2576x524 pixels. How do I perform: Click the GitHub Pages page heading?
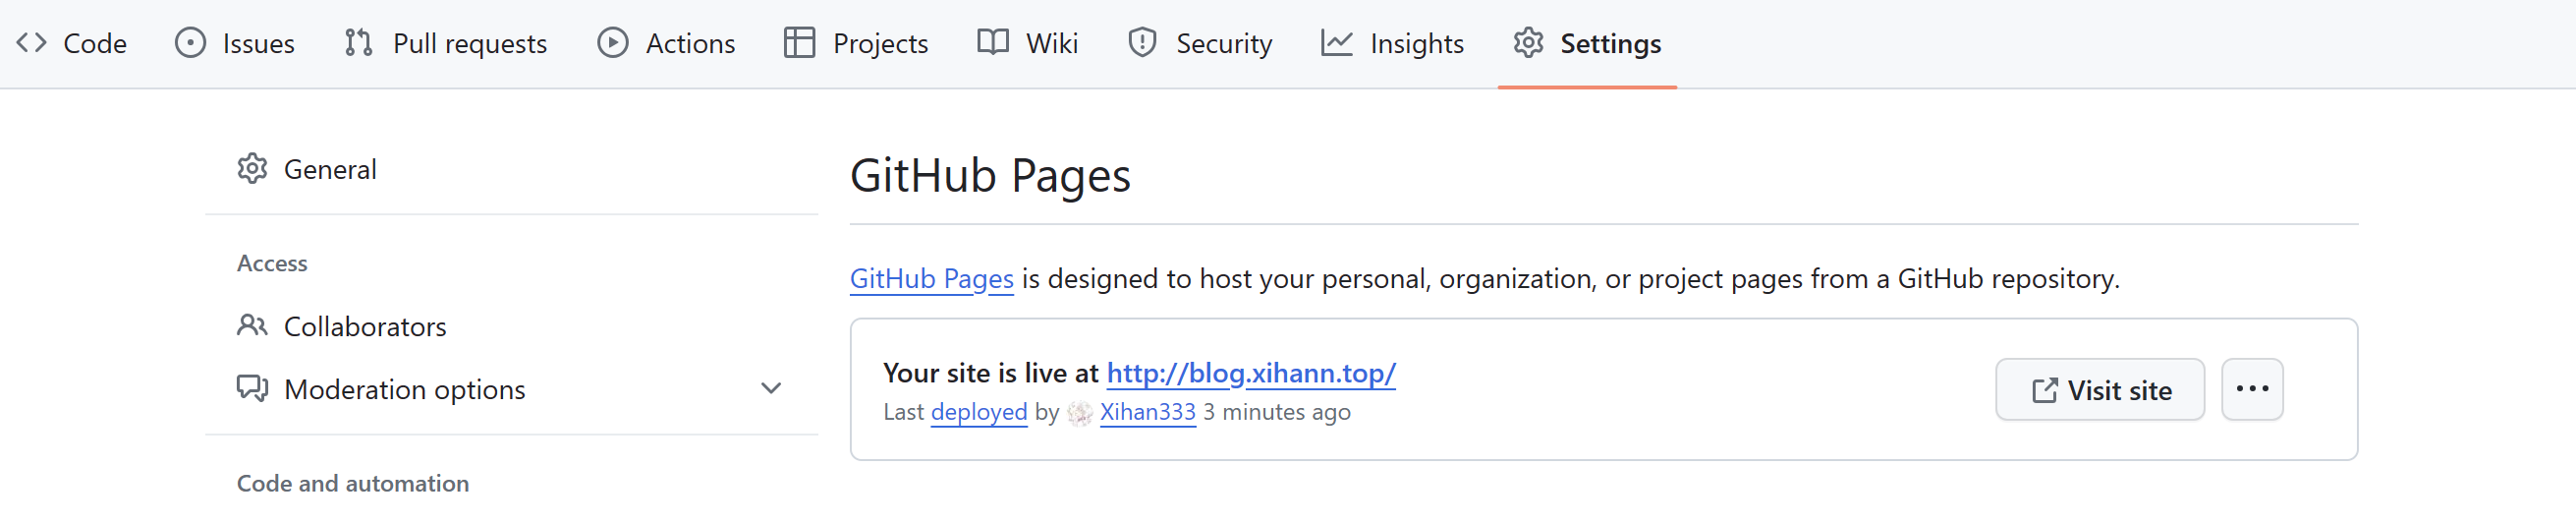(990, 176)
